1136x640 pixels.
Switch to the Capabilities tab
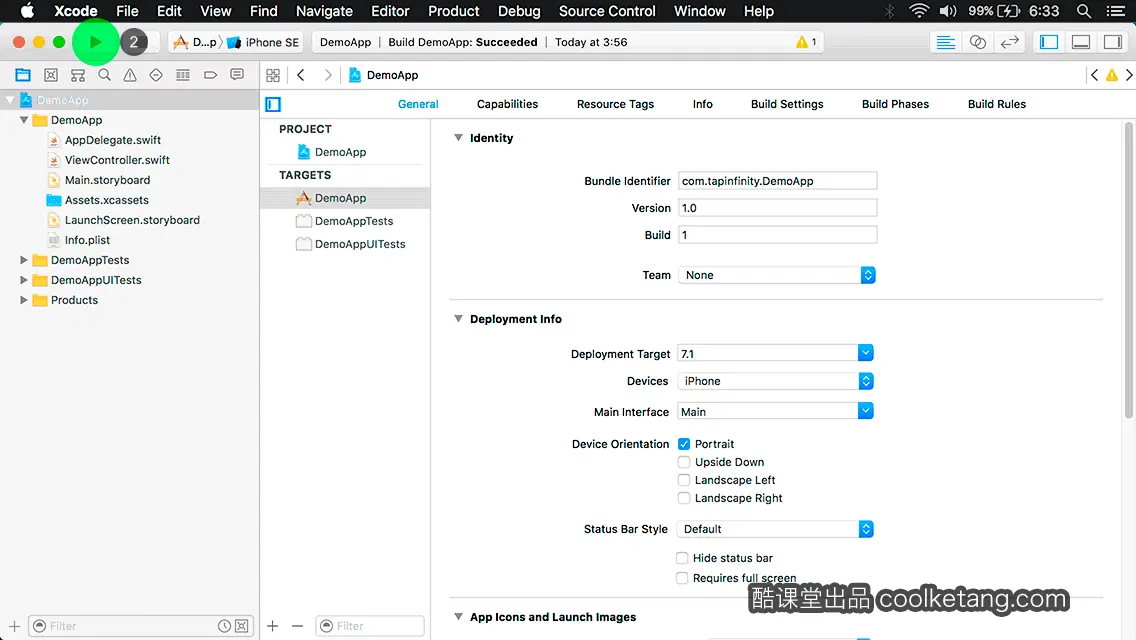click(507, 104)
